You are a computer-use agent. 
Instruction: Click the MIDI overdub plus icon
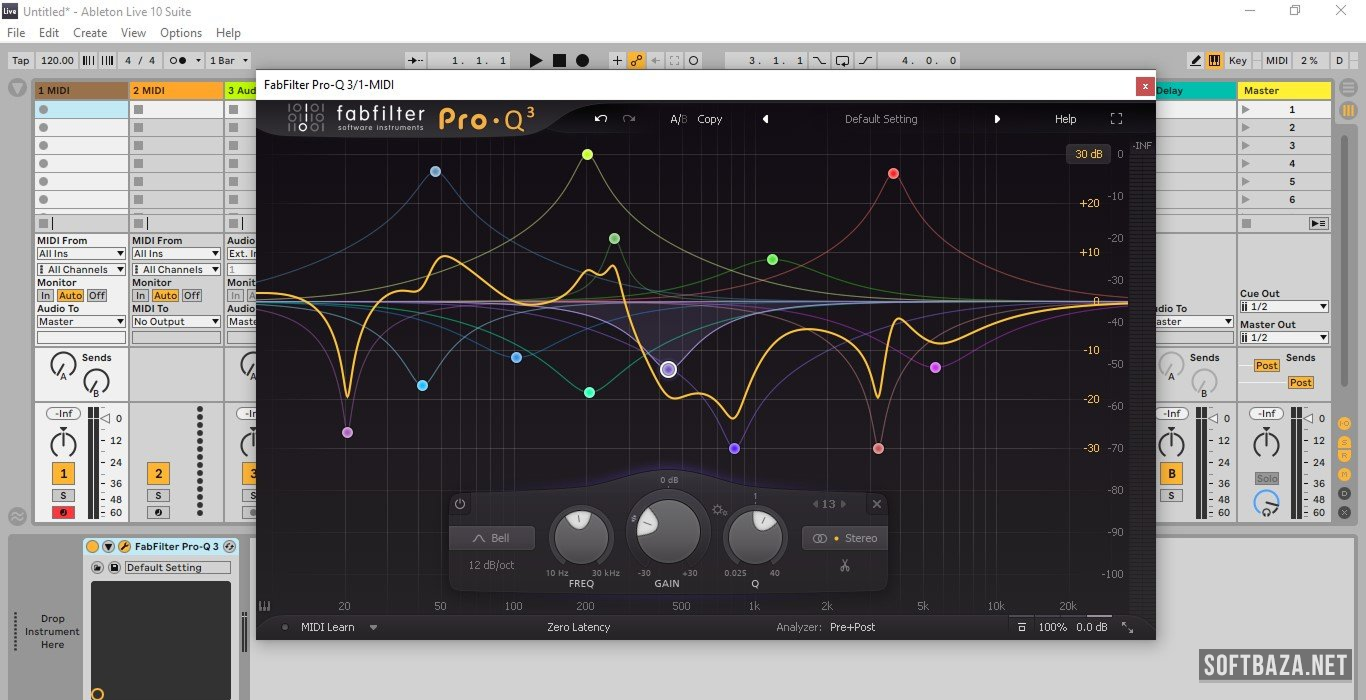coord(617,60)
